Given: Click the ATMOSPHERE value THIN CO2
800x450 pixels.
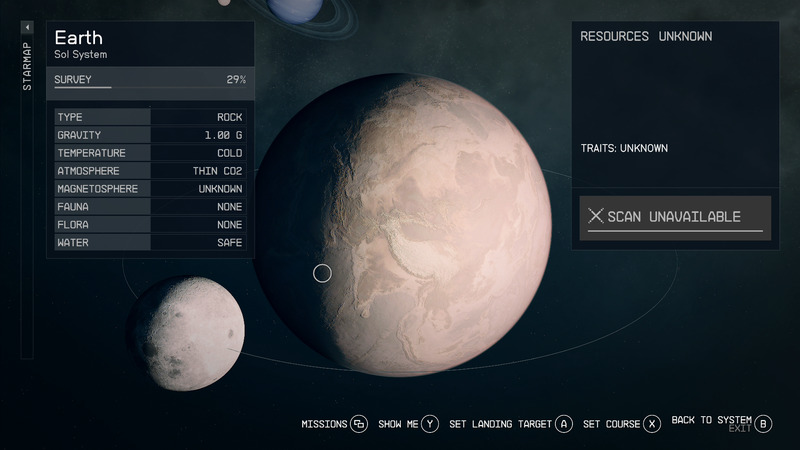Looking at the screenshot, I should (x=217, y=171).
